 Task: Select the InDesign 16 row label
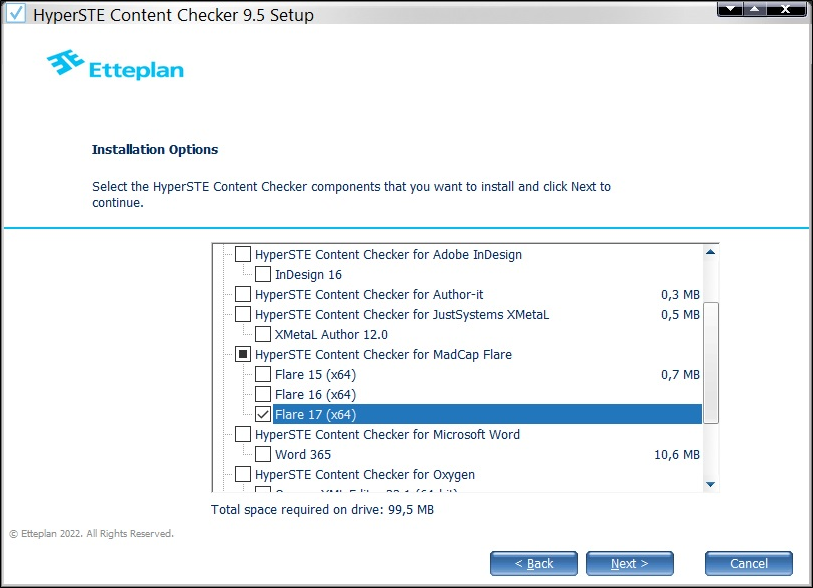308,275
